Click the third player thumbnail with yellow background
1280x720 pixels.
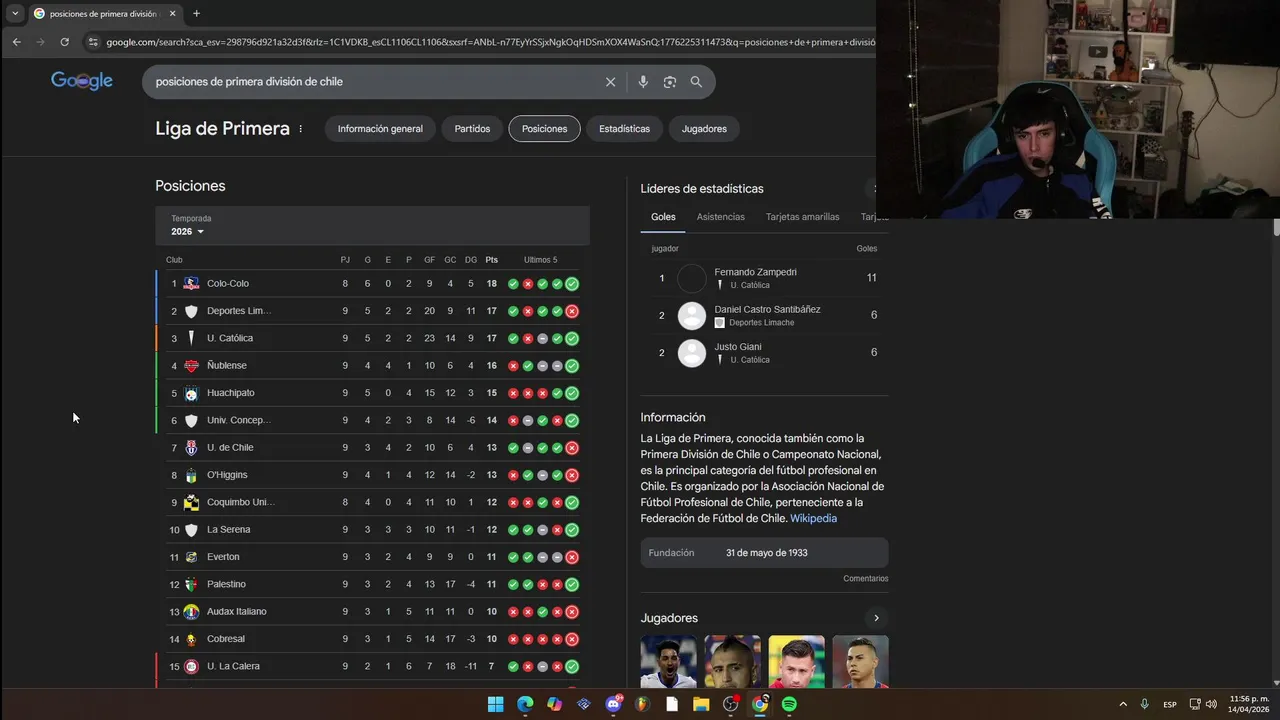797,662
